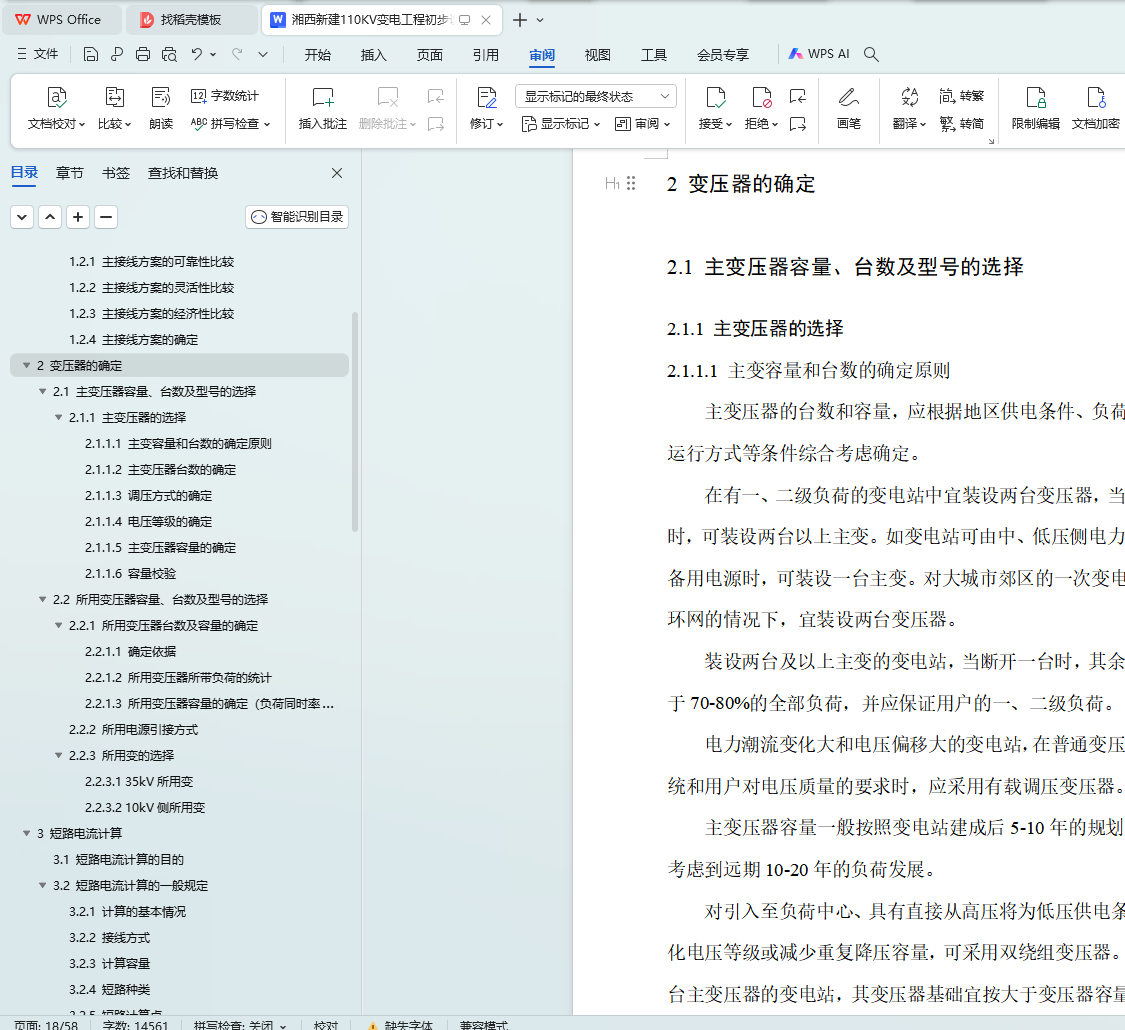The width and height of the screenshot is (1125, 1030).
Task: Launch WPS AI assistant
Action: point(819,54)
